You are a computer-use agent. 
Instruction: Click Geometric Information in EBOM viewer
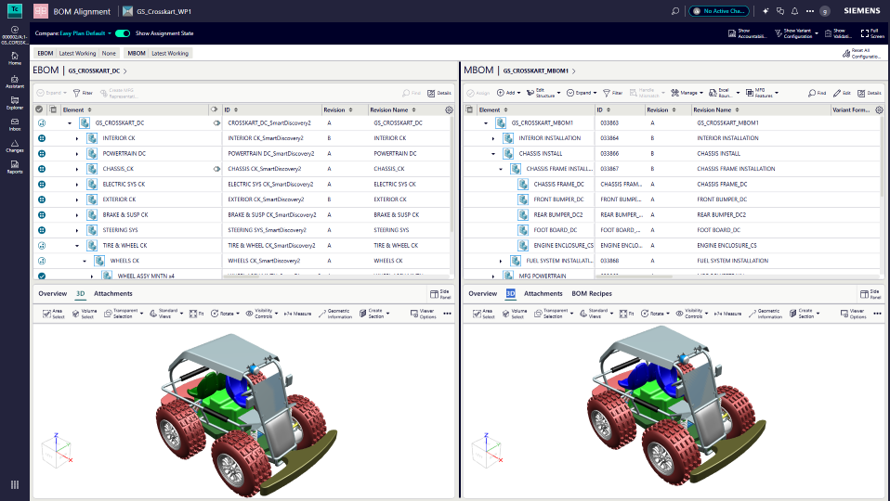pyautogui.click(x=334, y=314)
